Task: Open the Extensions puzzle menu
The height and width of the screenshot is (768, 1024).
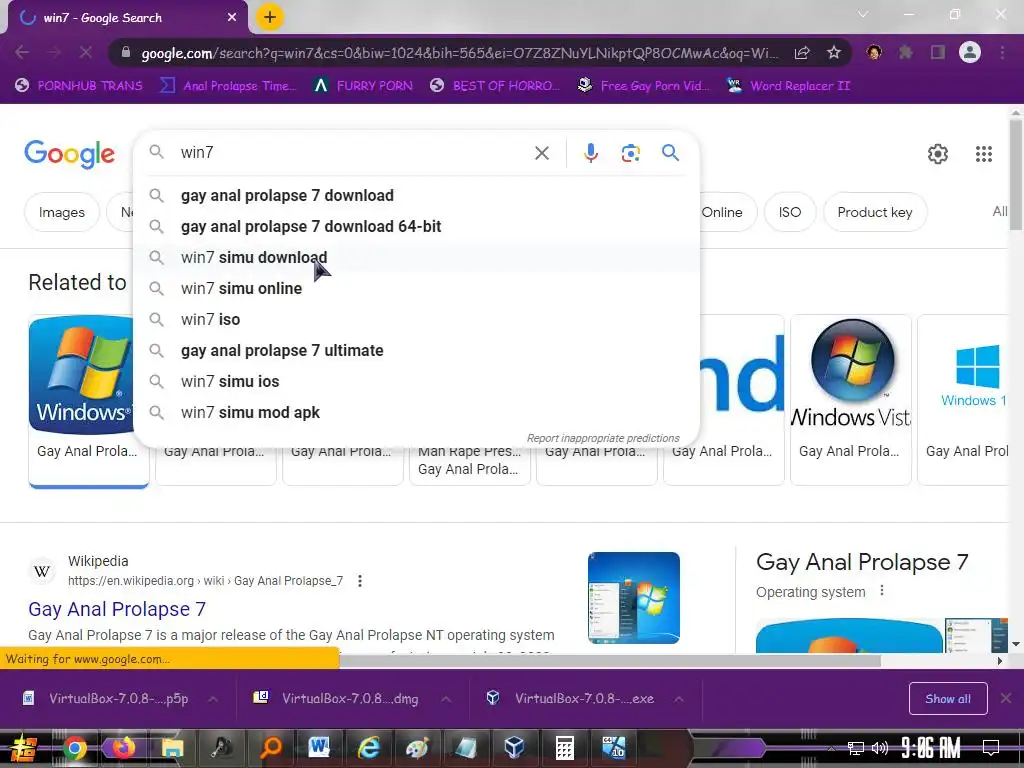Action: tap(906, 52)
